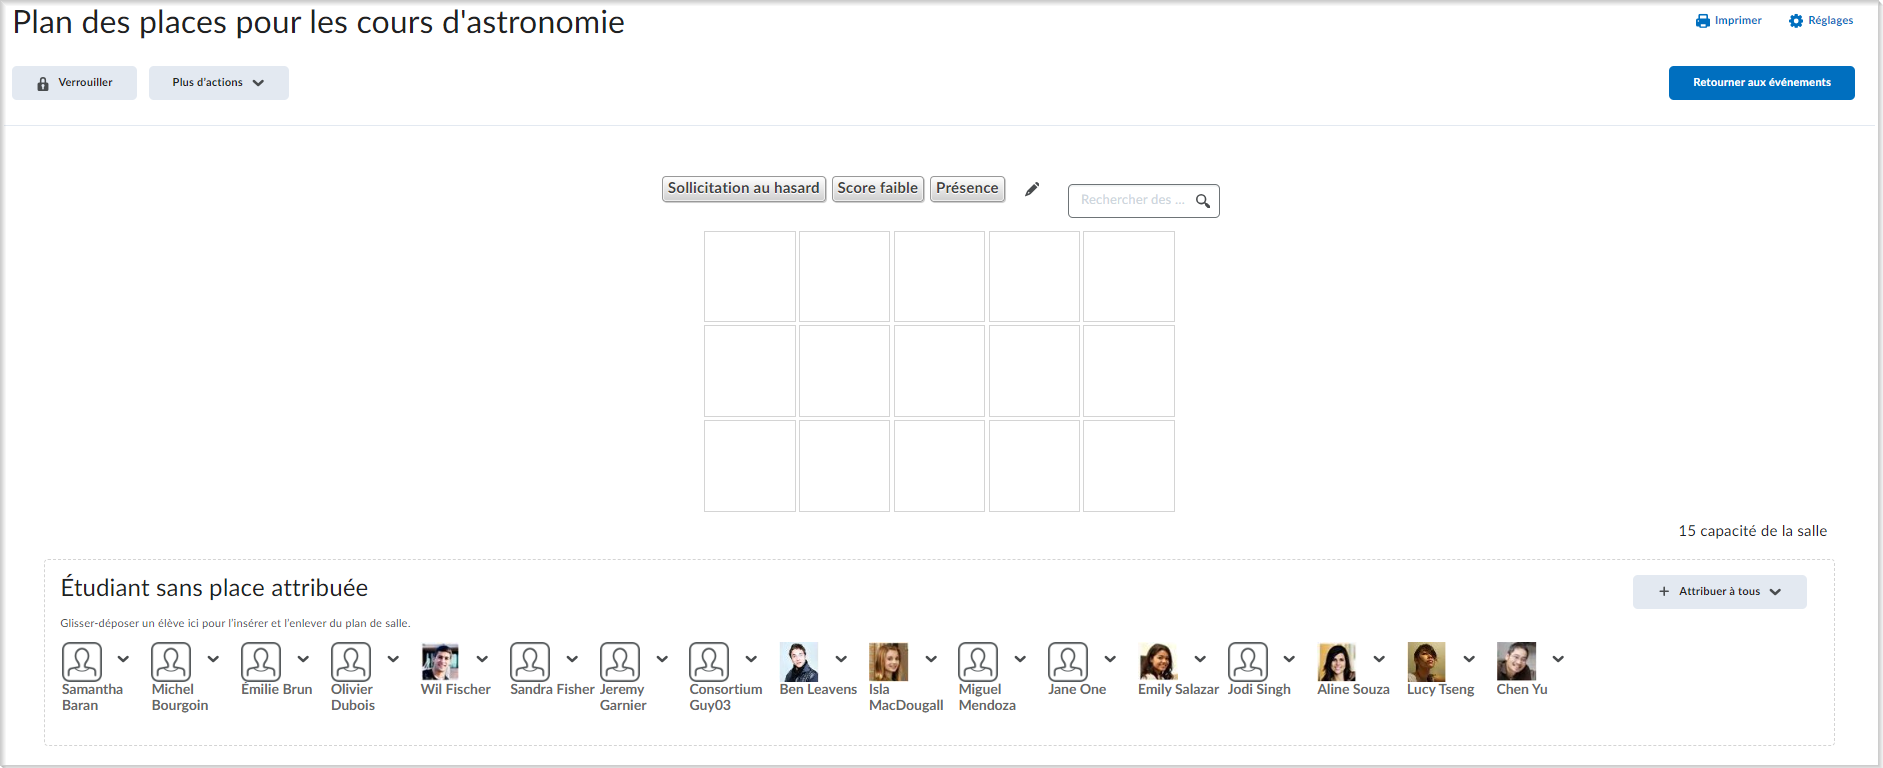The width and height of the screenshot is (1883, 768).
Task: Select Miguel Mendoza's avatar icon
Action: coord(978,662)
